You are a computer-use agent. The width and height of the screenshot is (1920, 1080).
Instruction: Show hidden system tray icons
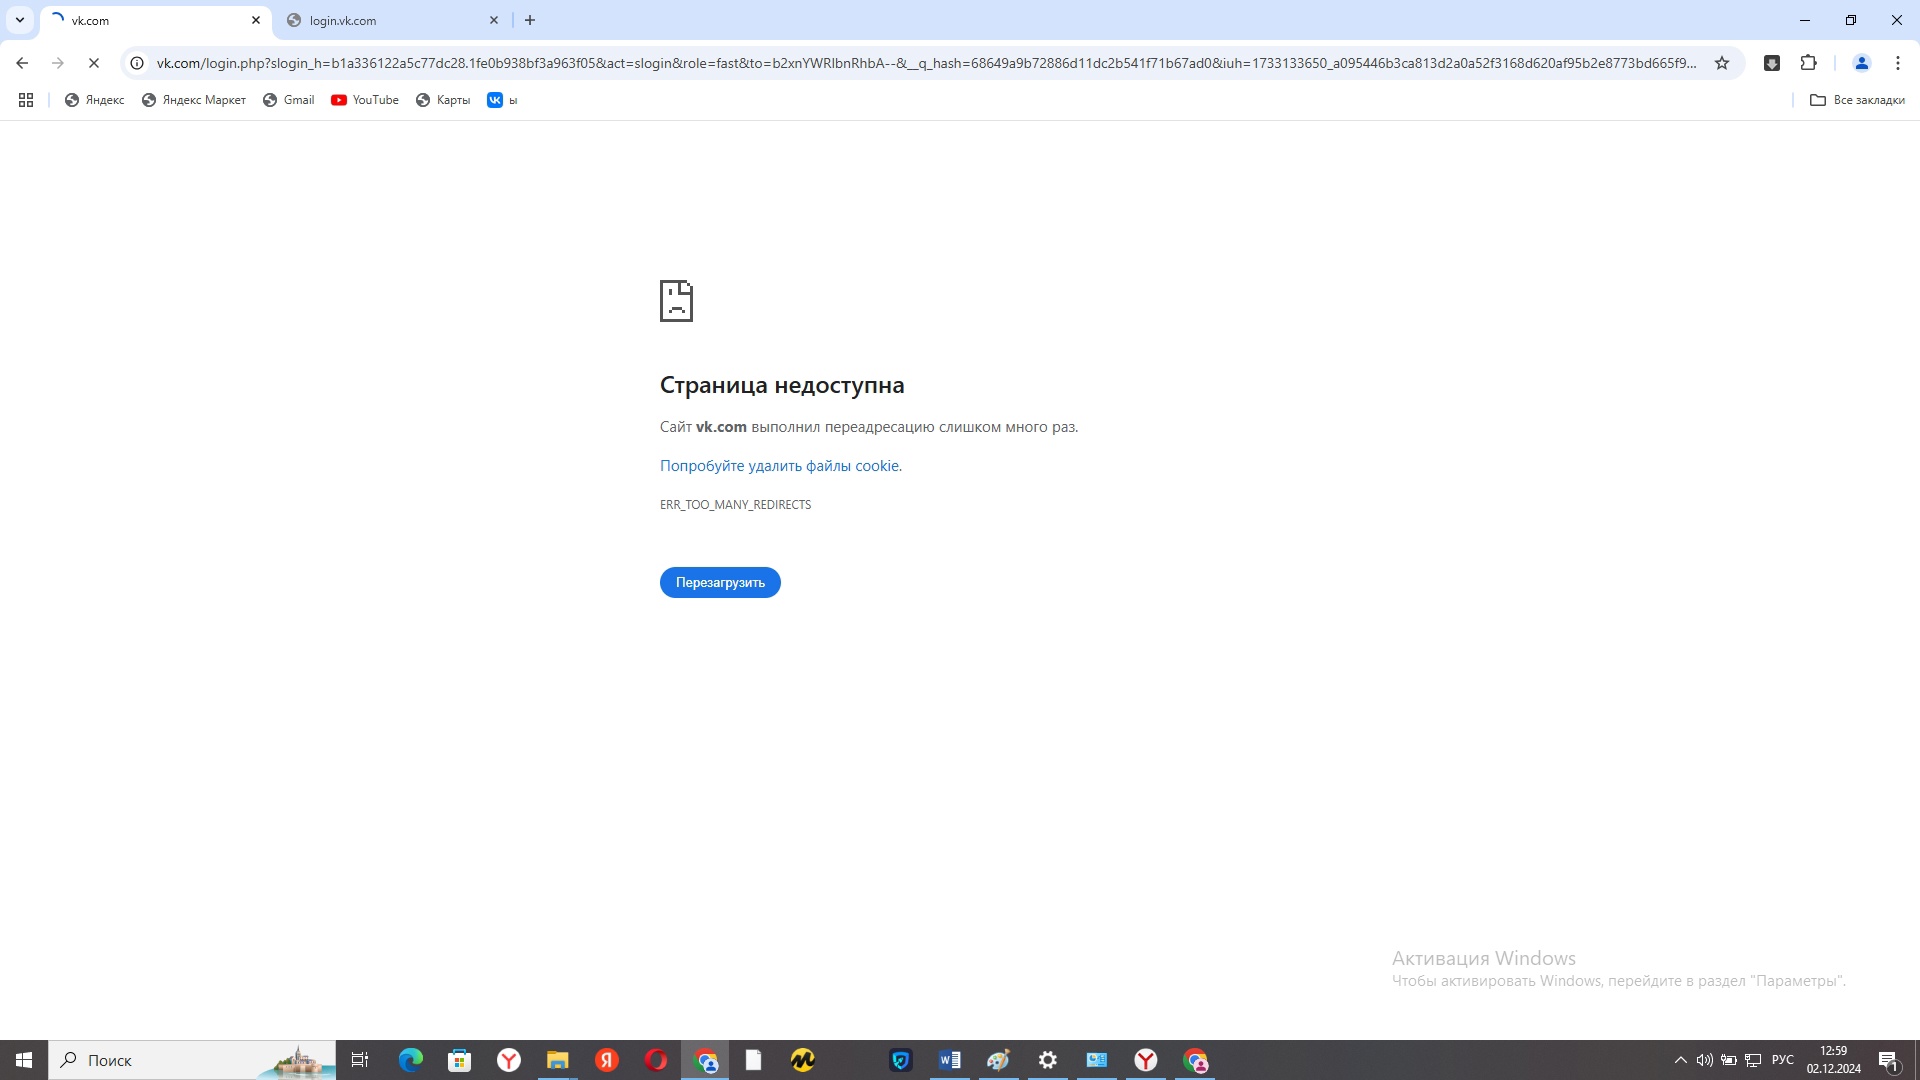(1680, 1060)
